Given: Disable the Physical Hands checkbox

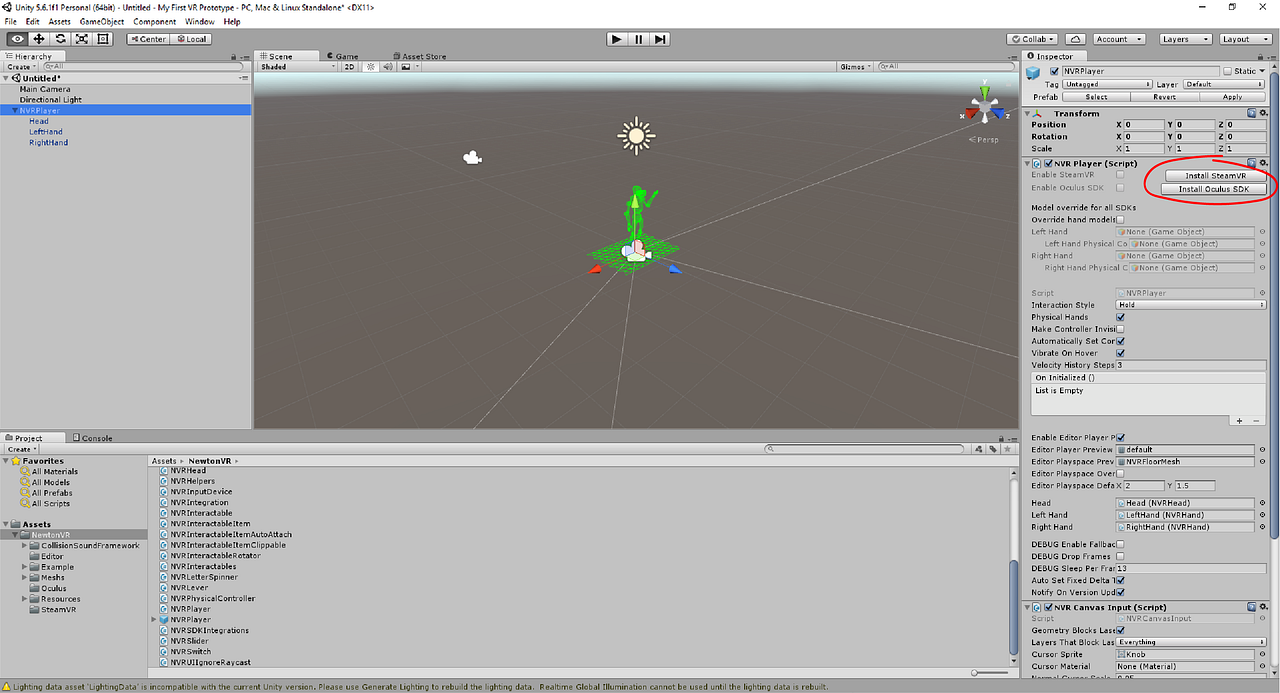Looking at the screenshot, I should pos(1120,317).
